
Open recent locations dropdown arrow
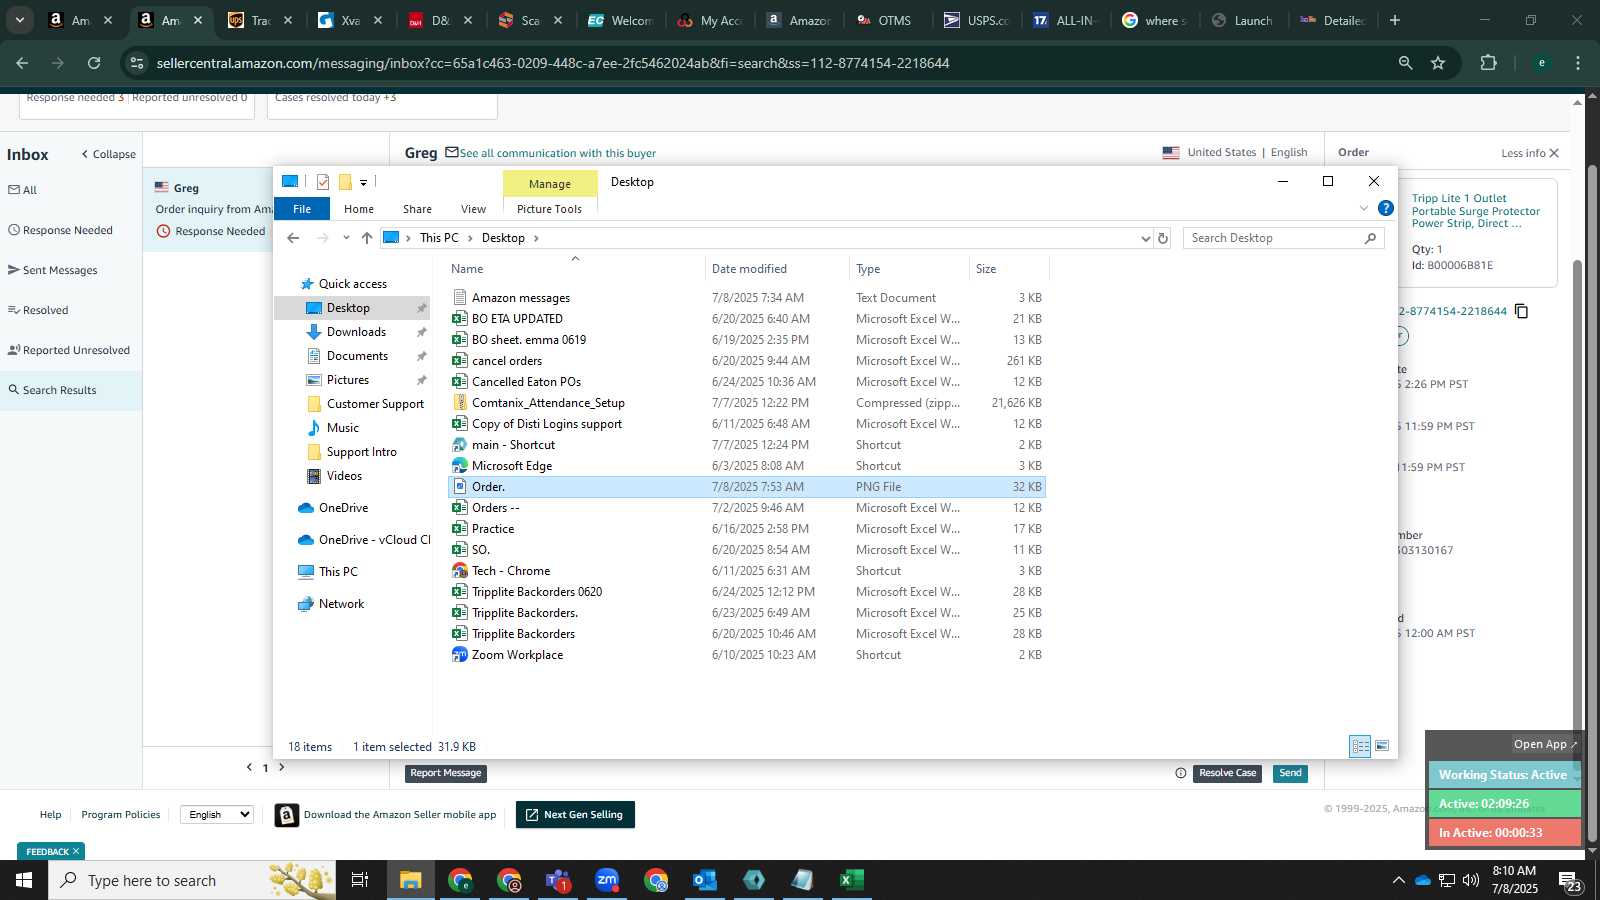click(x=346, y=238)
